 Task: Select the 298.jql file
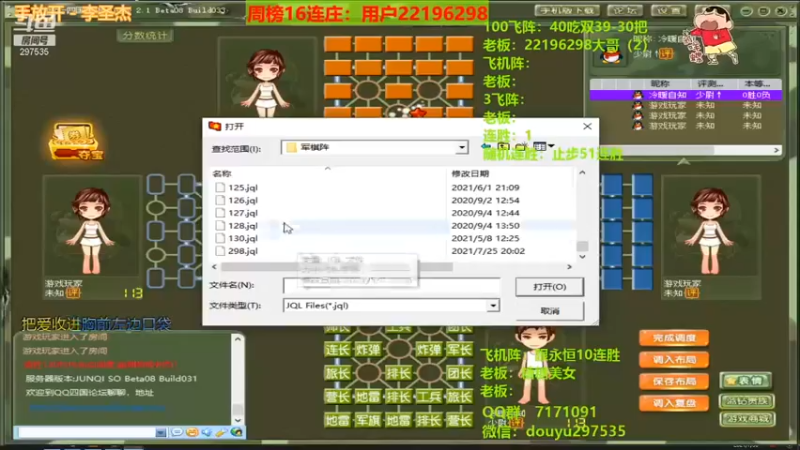[x=243, y=251]
